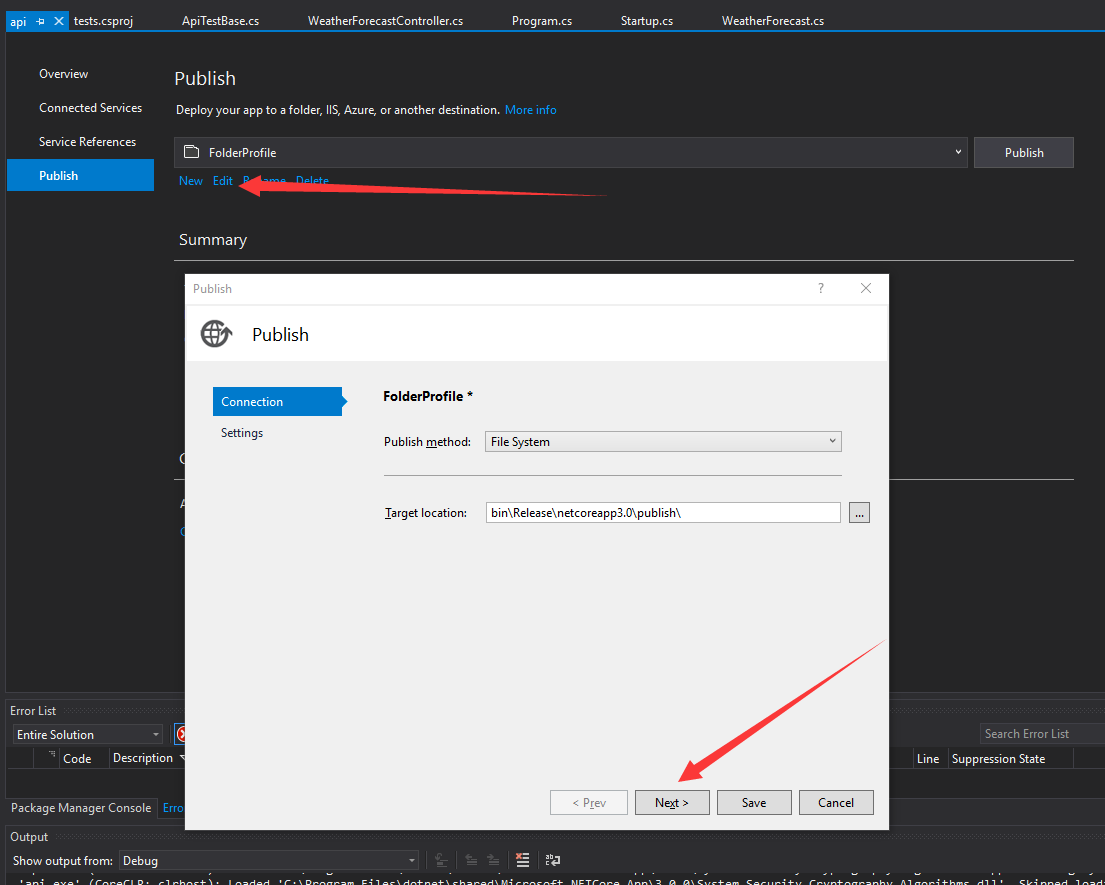This screenshot has height=885, width=1105.
Task: Switch to Program.cs tab
Action: 542,21
